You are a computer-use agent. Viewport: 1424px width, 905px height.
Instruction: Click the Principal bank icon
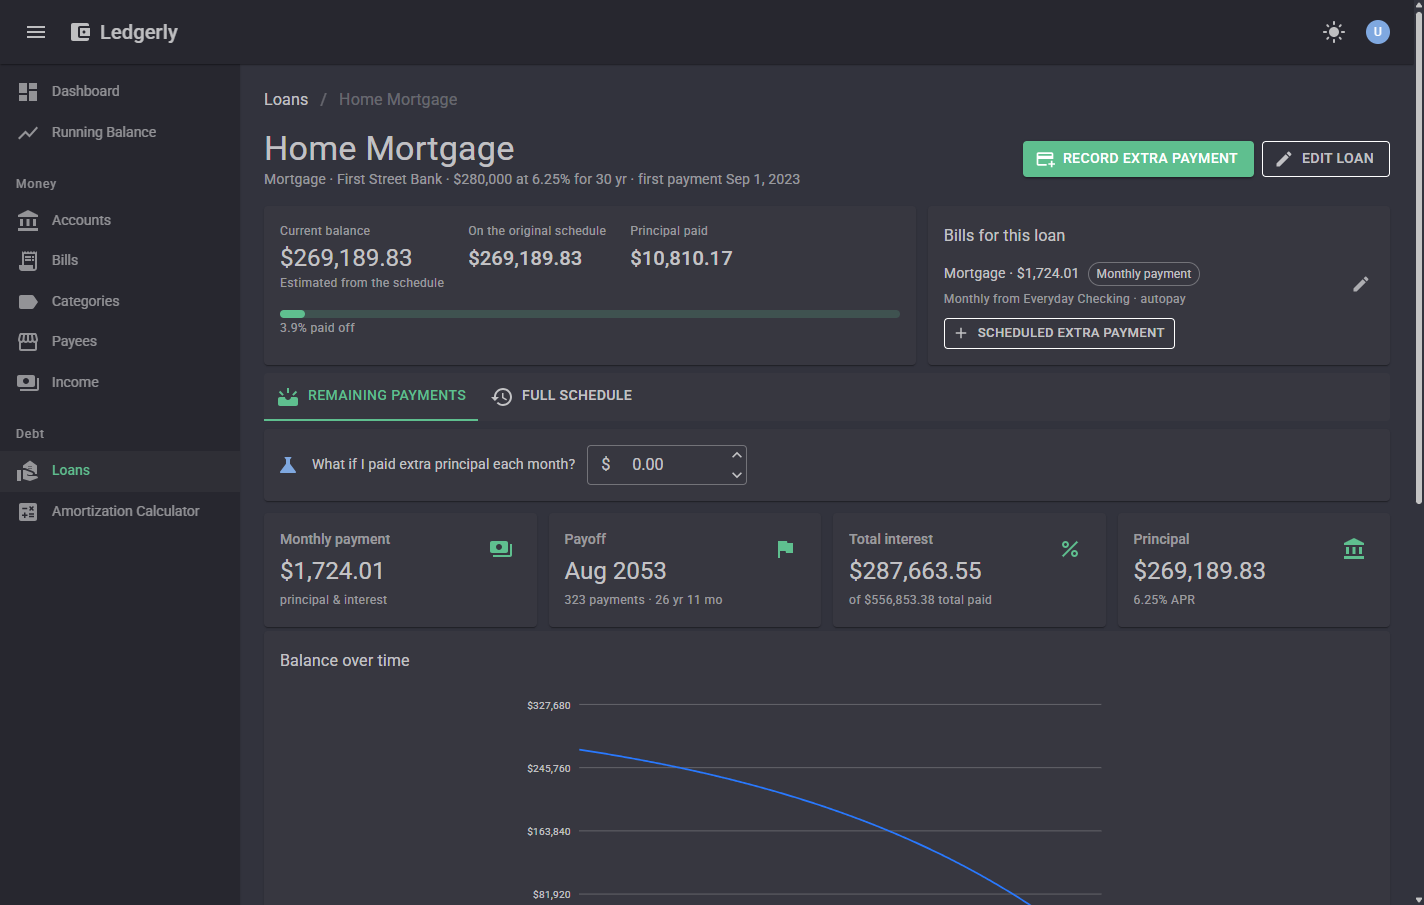click(x=1354, y=549)
